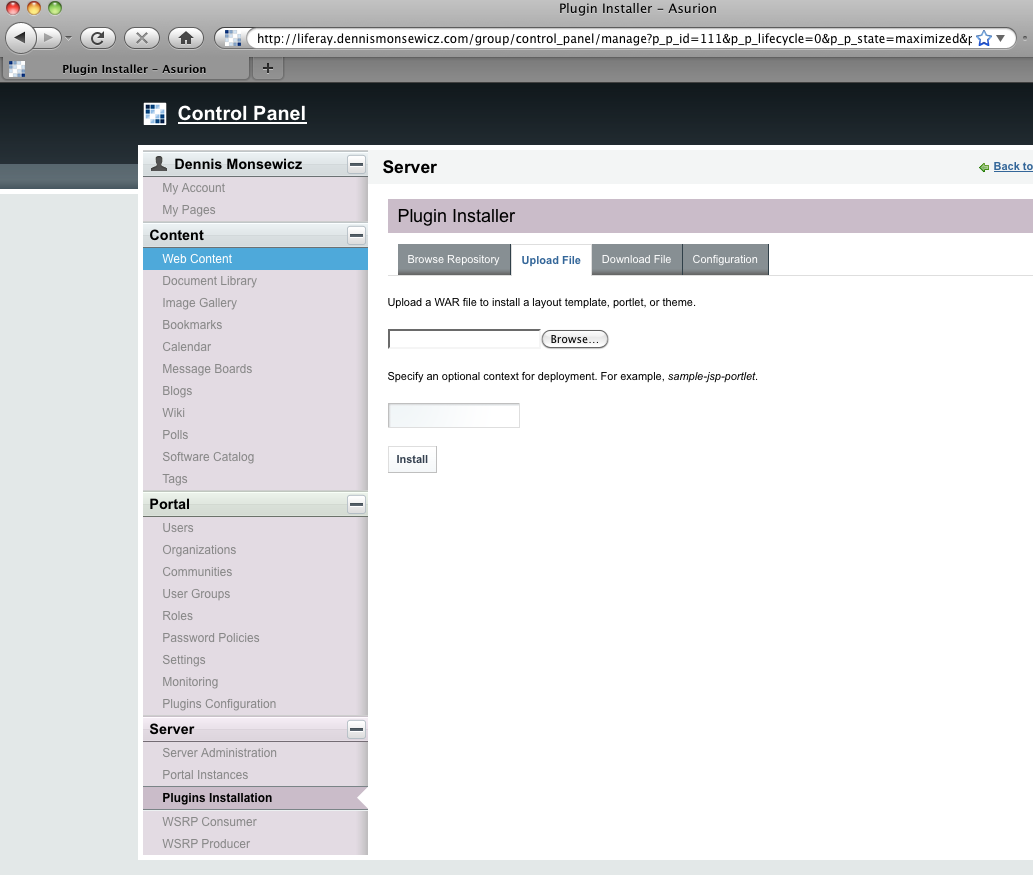The height and width of the screenshot is (875, 1033).
Task: Open a new browser tab with plus
Action: tap(267, 68)
